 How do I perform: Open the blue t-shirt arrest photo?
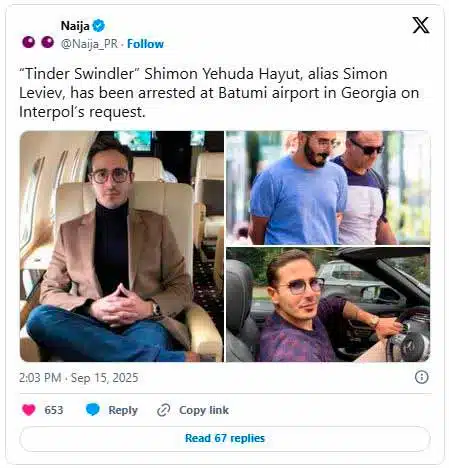[x=328, y=188]
